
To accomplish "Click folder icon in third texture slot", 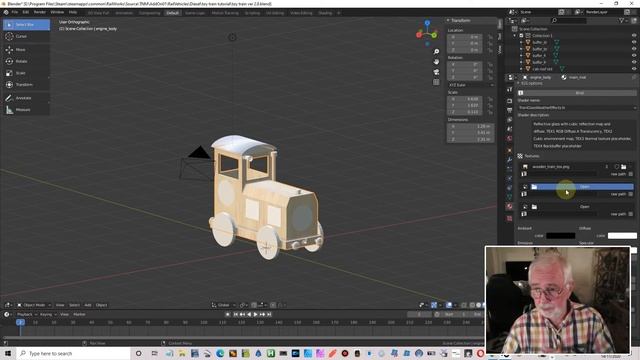I will pos(534,207).
